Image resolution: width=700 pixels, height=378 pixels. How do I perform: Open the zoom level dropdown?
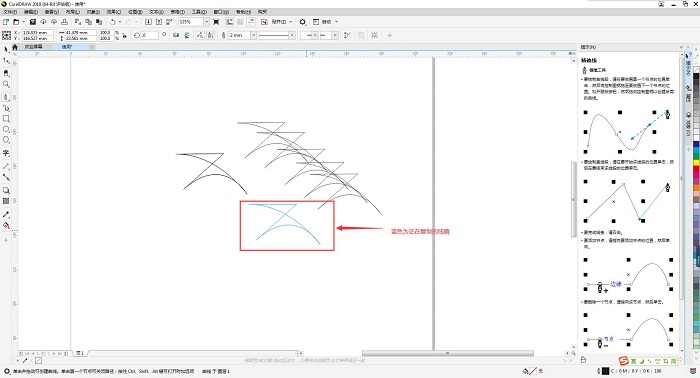[206, 22]
